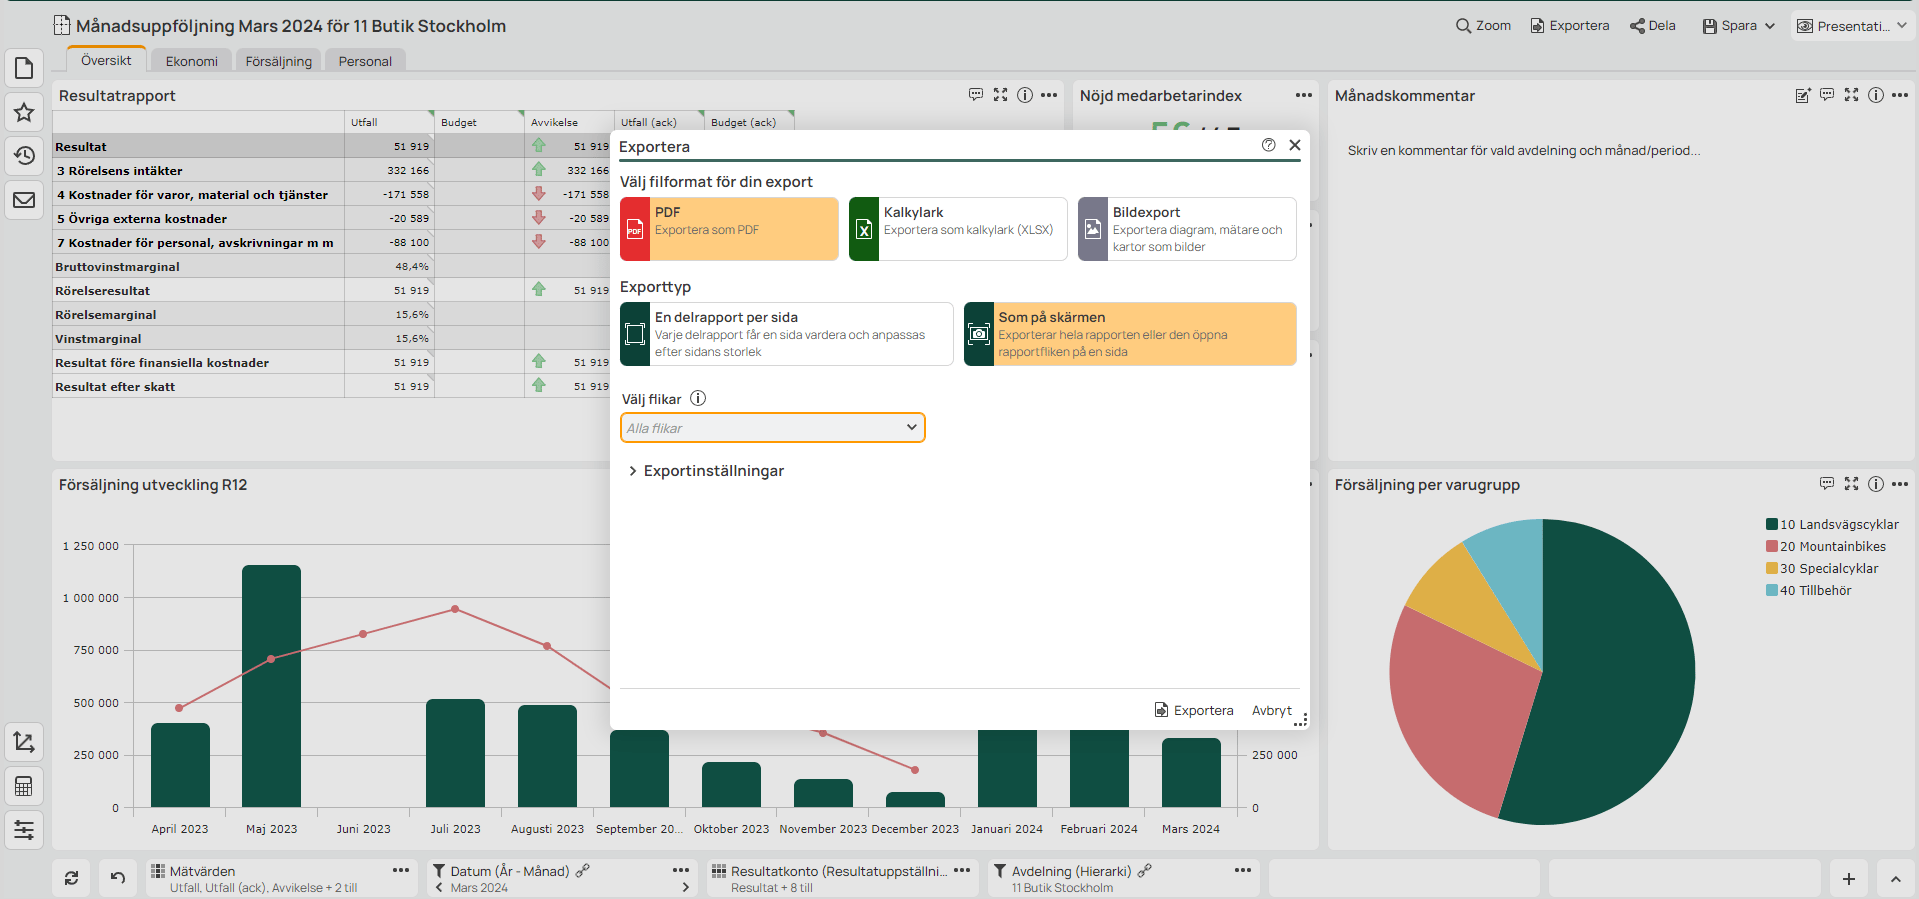Viewport: 1919px width, 899px height.
Task: Click the Mätvärden filter box
Action: [281, 878]
